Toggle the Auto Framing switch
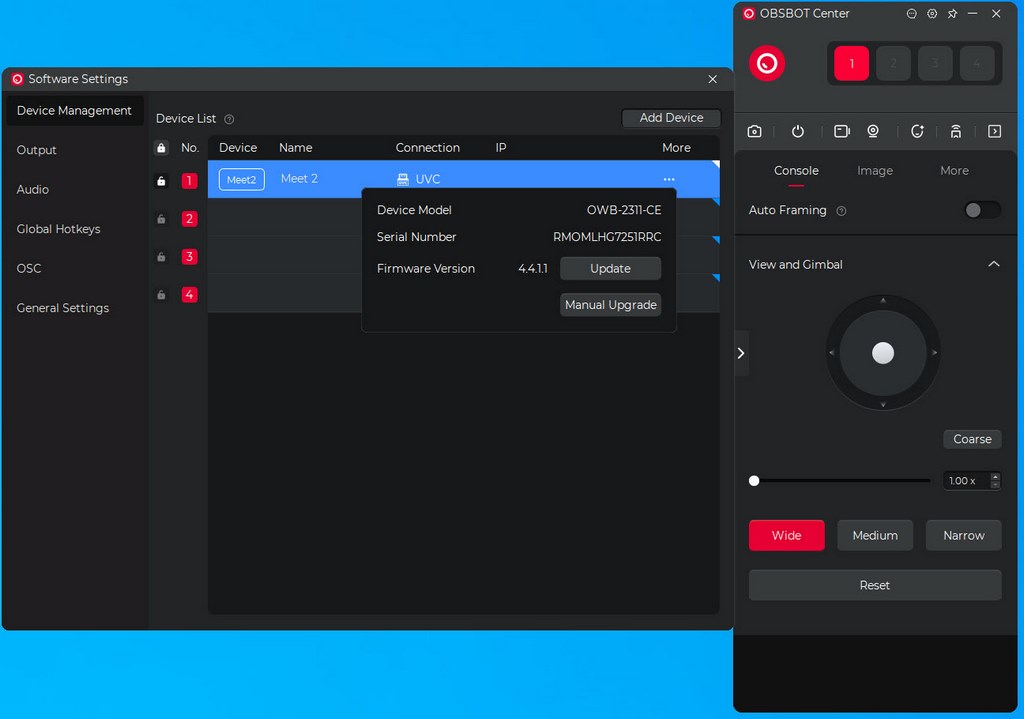The width and height of the screenshot is (1024, 719). click(x=982, y=210)
